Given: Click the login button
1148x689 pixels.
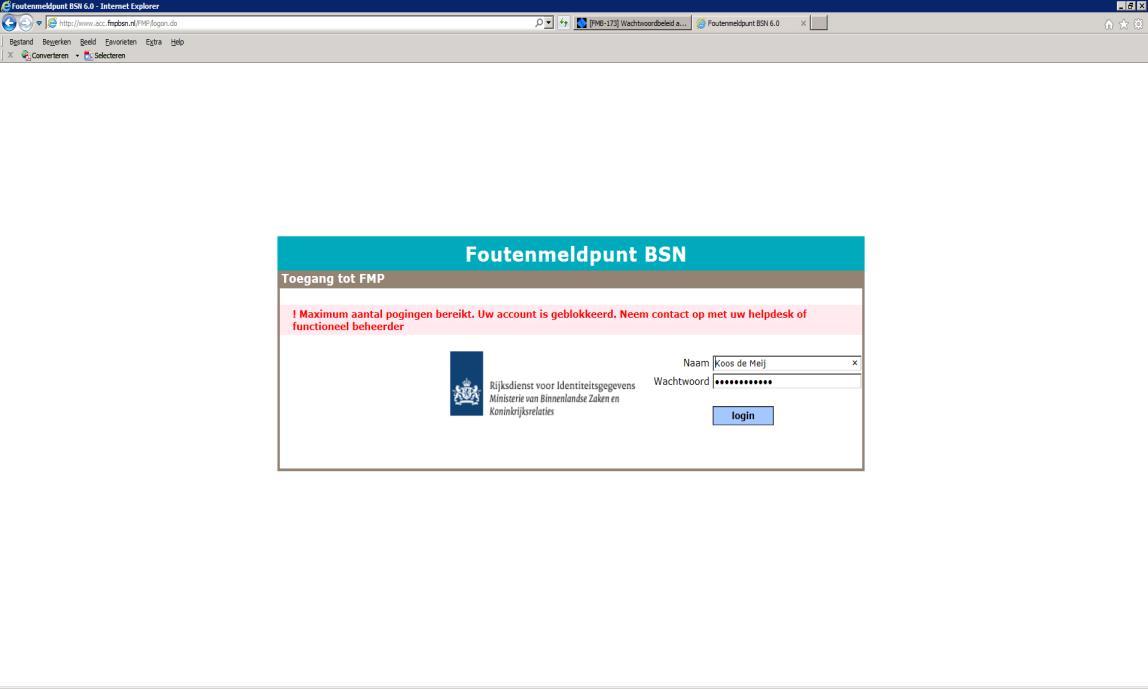Looking at the screenshot, I should tap(743, 416).
